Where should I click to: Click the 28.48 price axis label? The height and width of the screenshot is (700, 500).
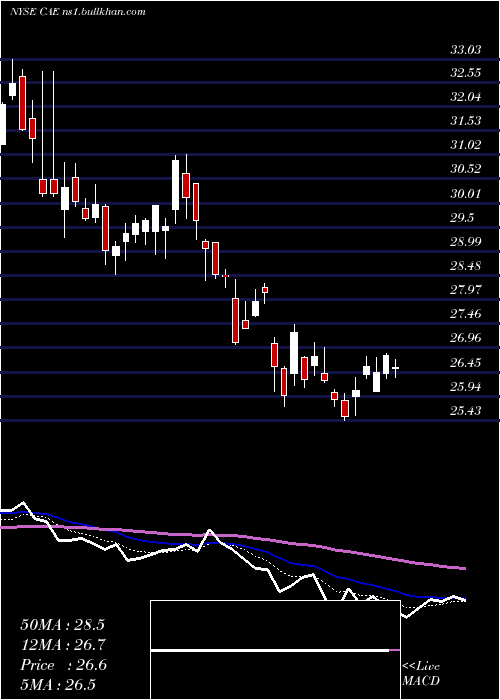(x=466, y=267)
